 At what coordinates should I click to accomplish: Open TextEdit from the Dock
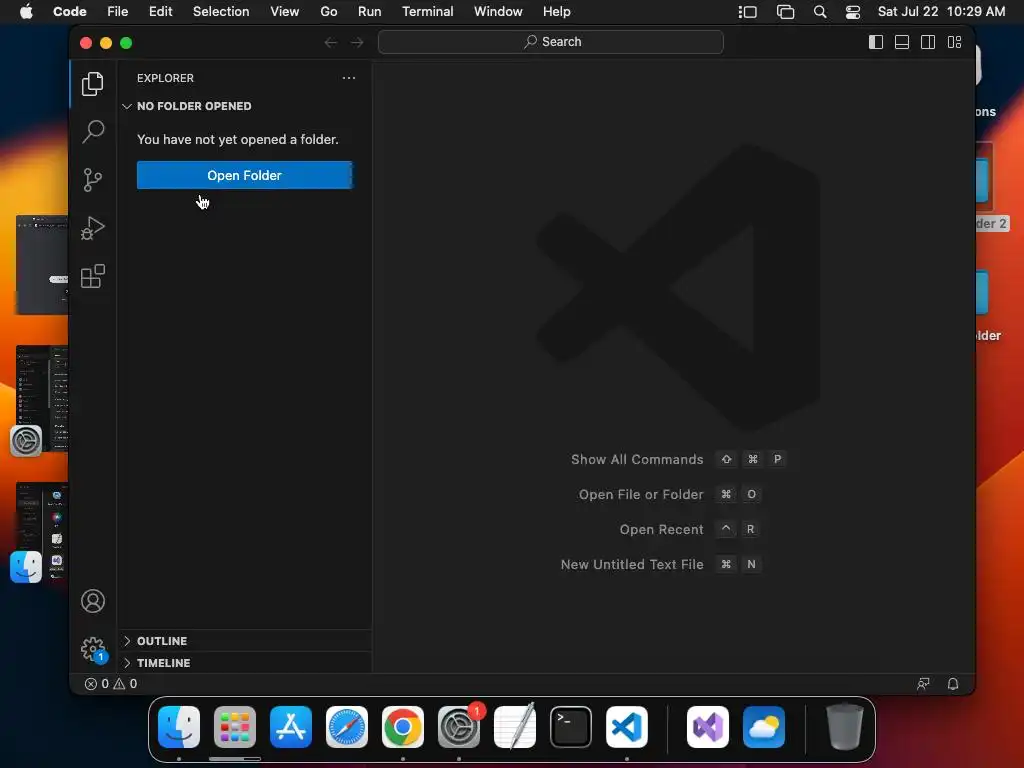click(515, 726)
